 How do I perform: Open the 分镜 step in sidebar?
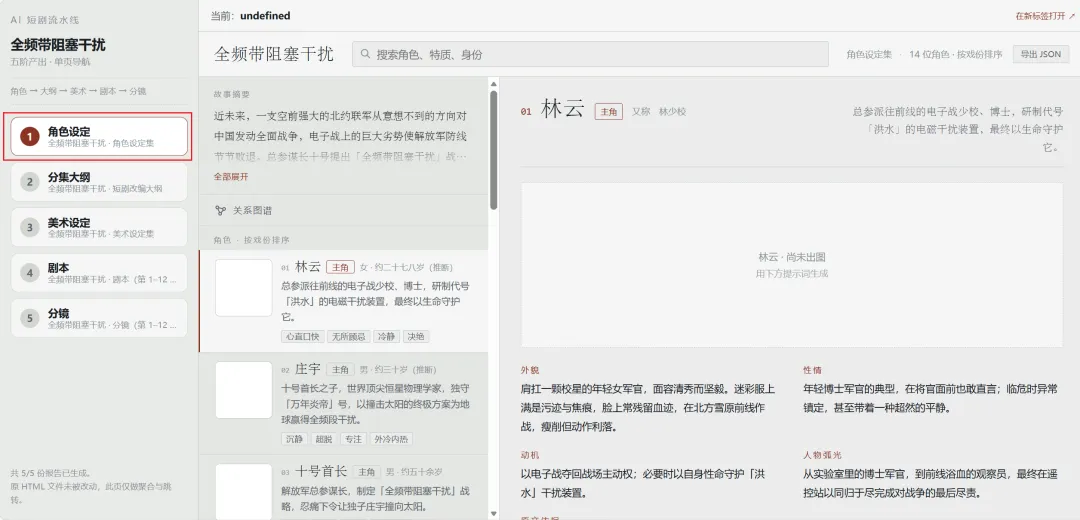(x=99, y=318)
